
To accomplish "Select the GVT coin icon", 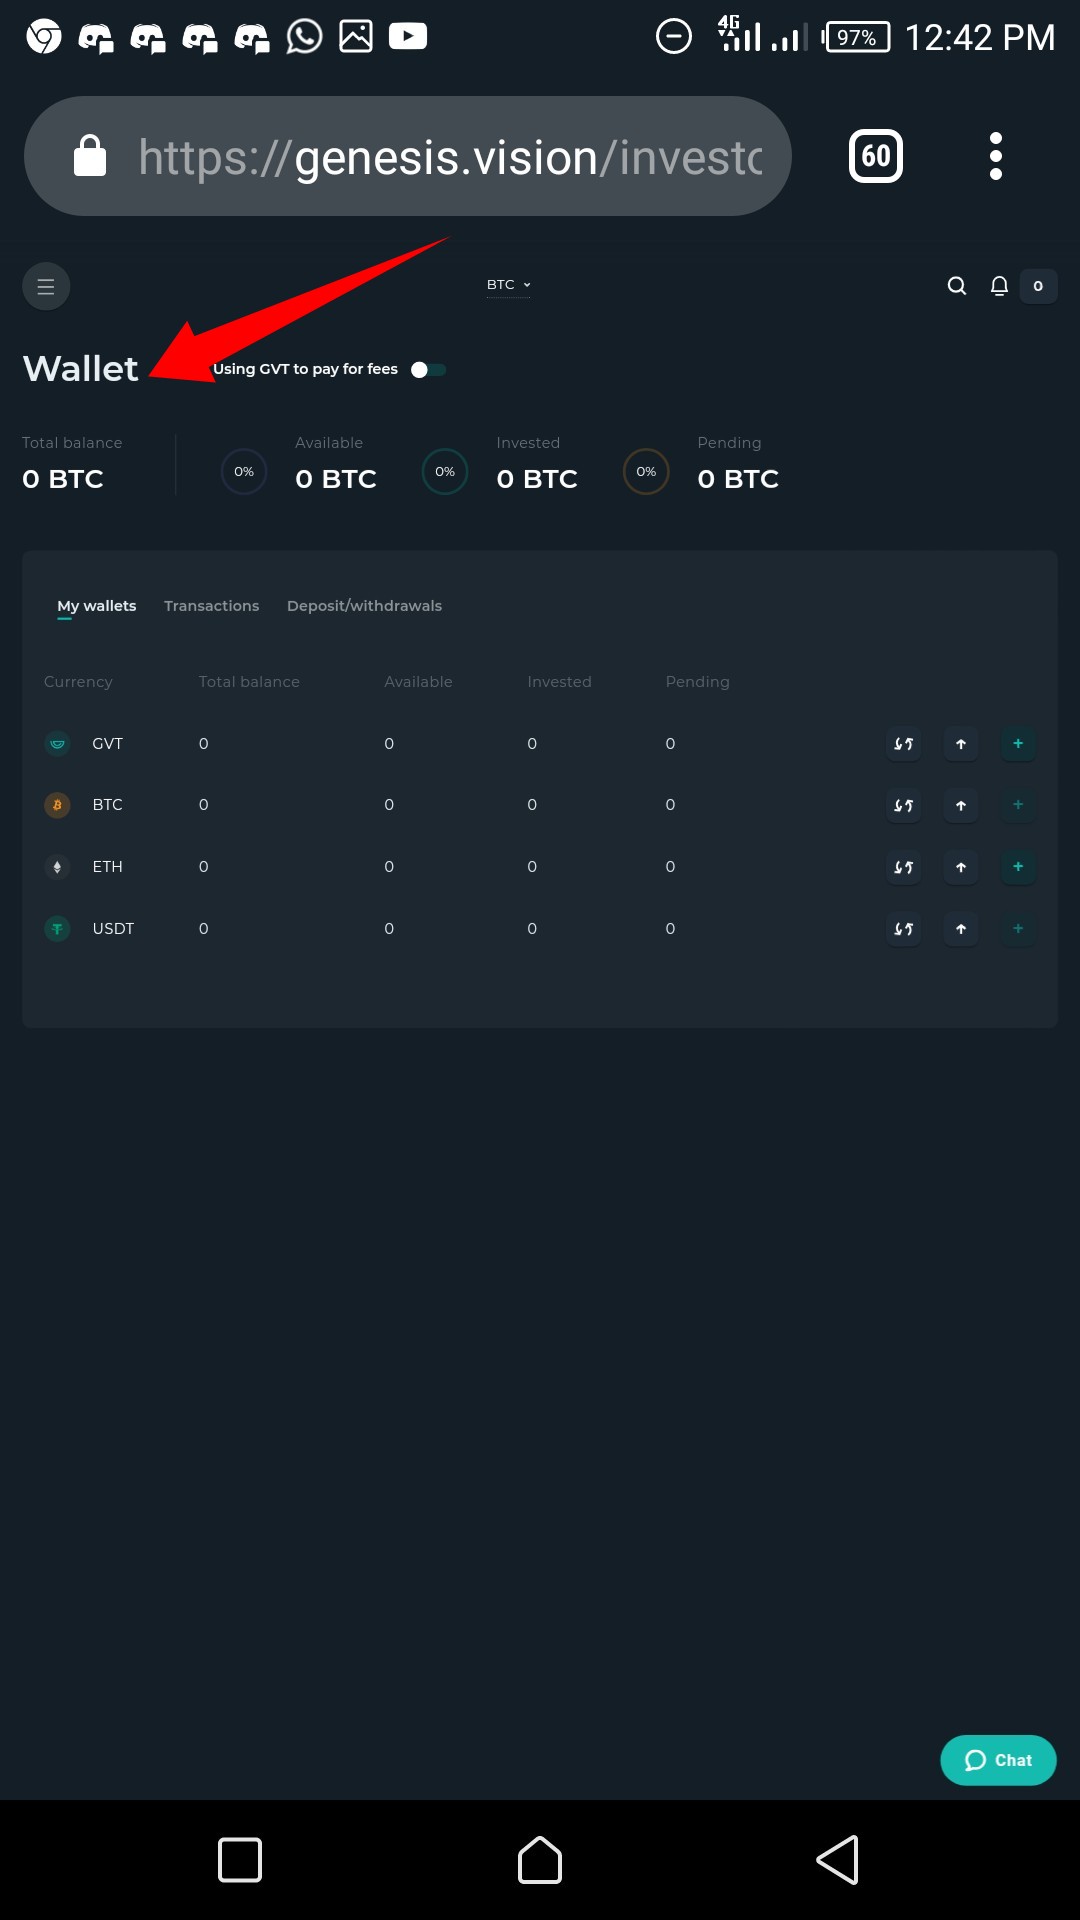I will tap(57, 744).
